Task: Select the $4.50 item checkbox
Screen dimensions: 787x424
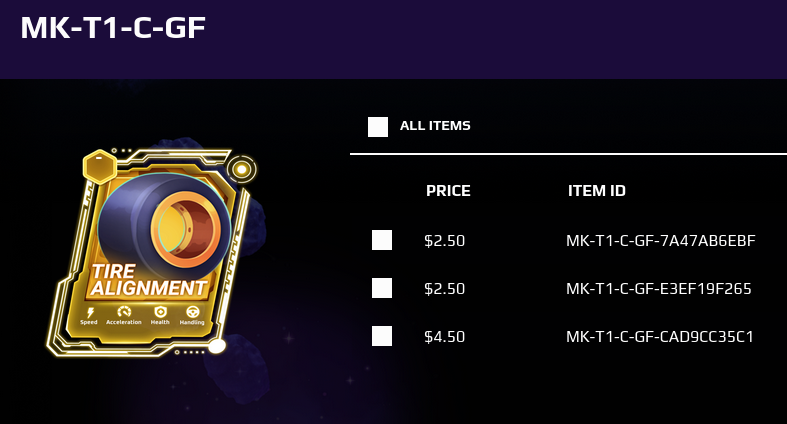Action: (x=382, y=336)
